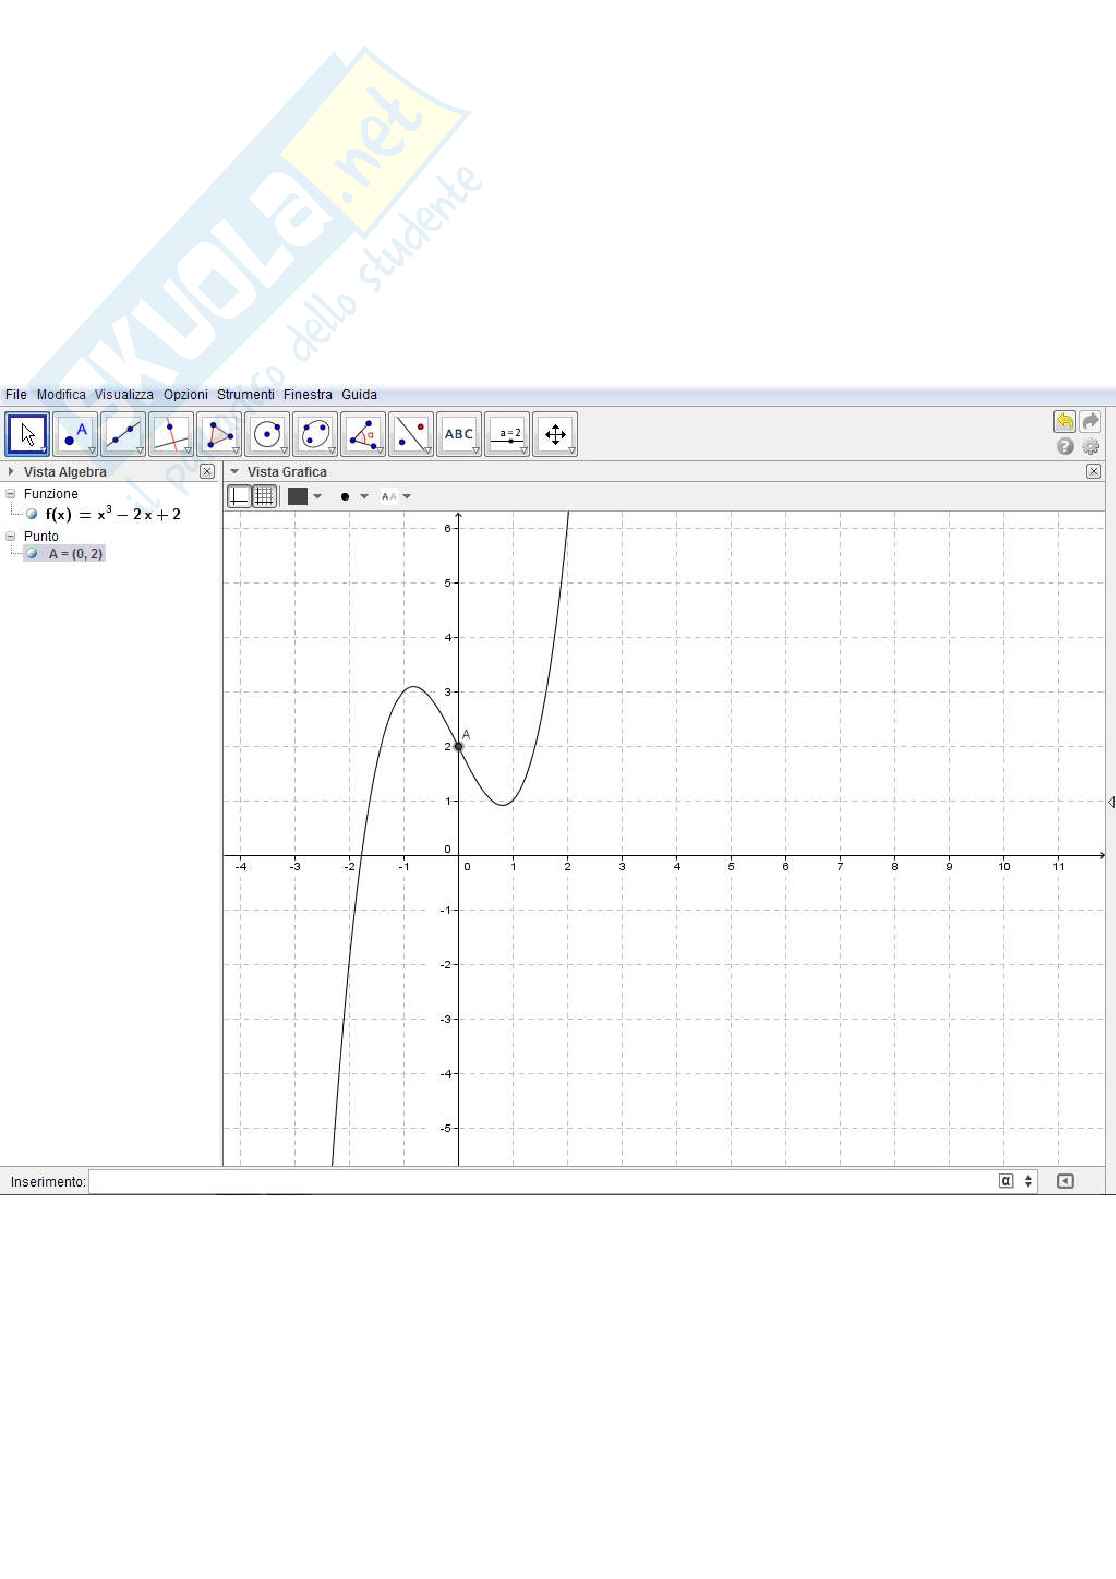Click the Undo arrow button

tap(1064, 422)
